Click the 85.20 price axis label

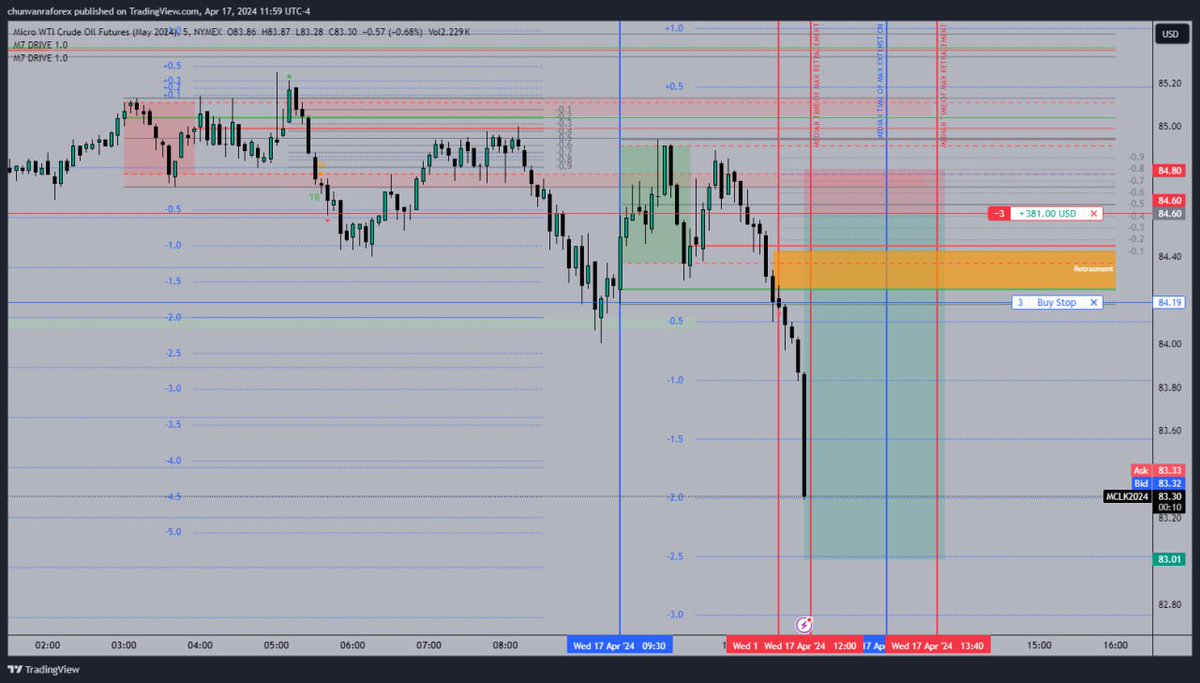coord(1169,83)
